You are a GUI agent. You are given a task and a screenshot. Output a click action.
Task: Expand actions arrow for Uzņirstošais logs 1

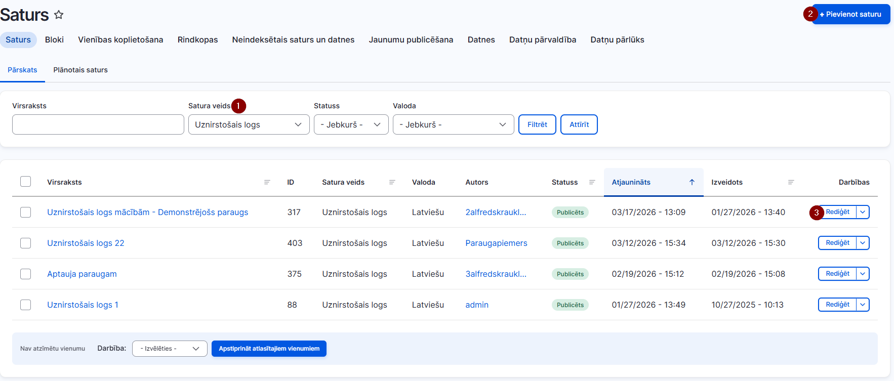tap(863, 305)
